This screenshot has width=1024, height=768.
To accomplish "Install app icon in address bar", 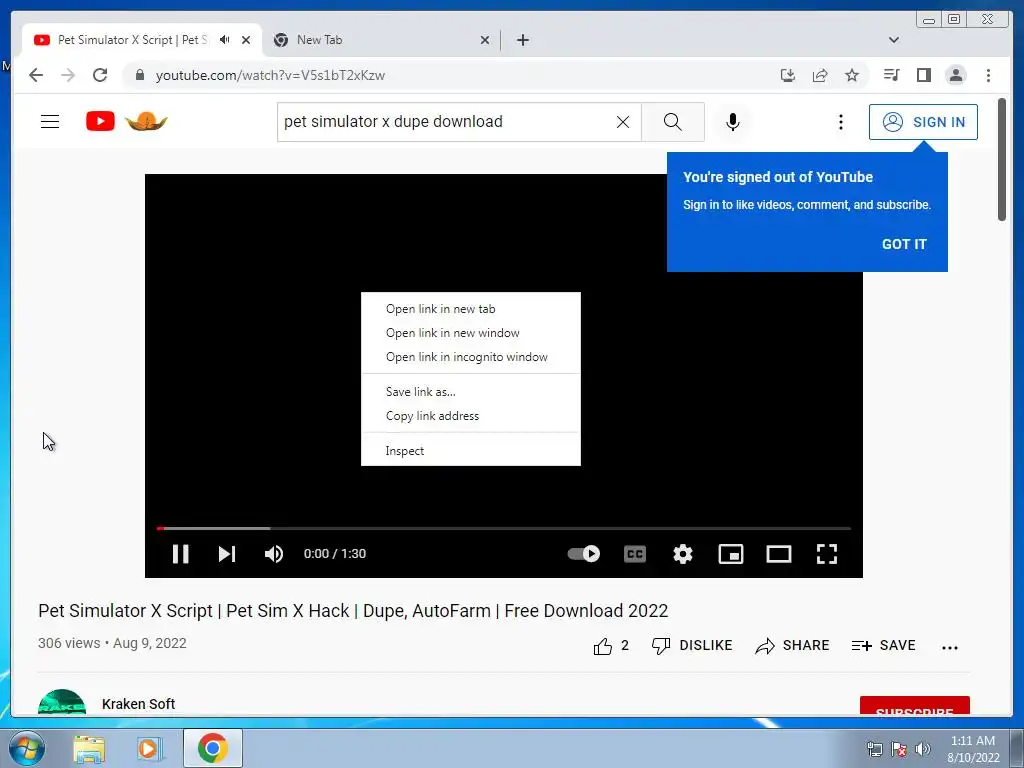I will click(788, 75).
